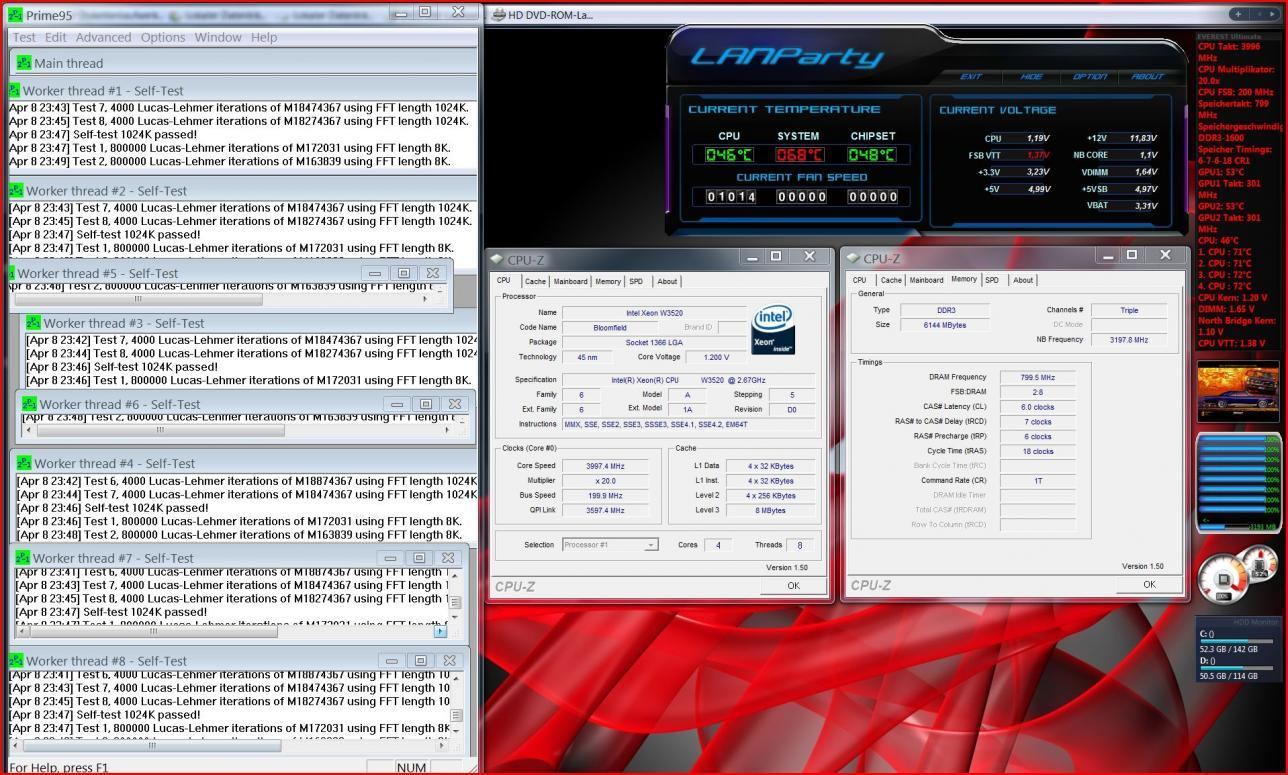Click right arrow of Worker thread #7 scrollbar
Image resolution: width=1288 pixels, height=775 pixels.
coord(440,631)
